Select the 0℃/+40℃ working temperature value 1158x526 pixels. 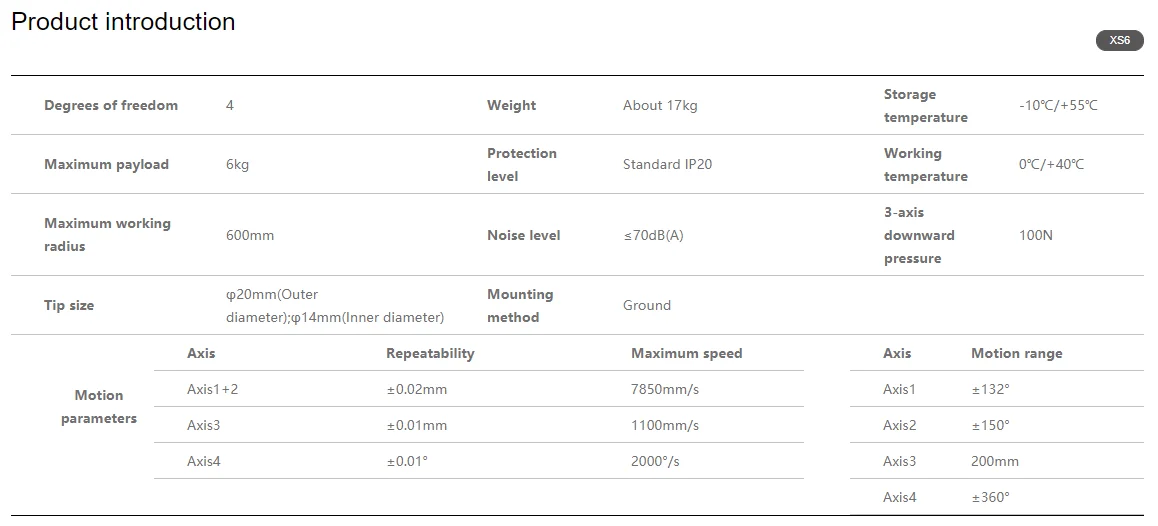(1051, 164)
